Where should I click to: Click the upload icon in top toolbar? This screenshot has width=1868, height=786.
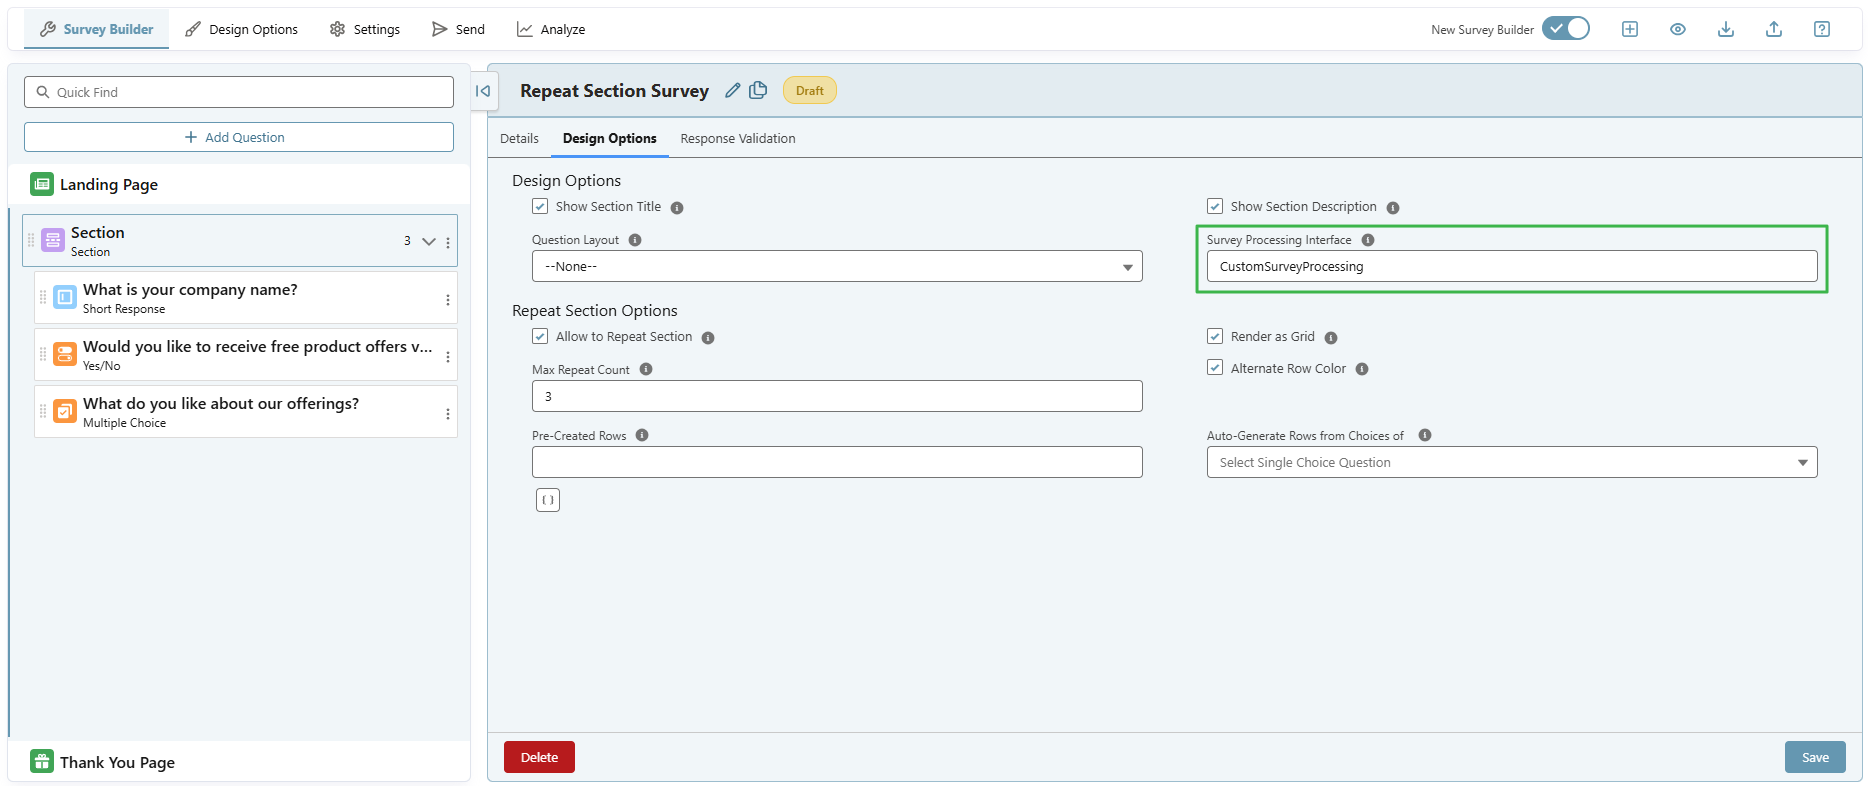pyautogui.click(x=1774, y=29)
